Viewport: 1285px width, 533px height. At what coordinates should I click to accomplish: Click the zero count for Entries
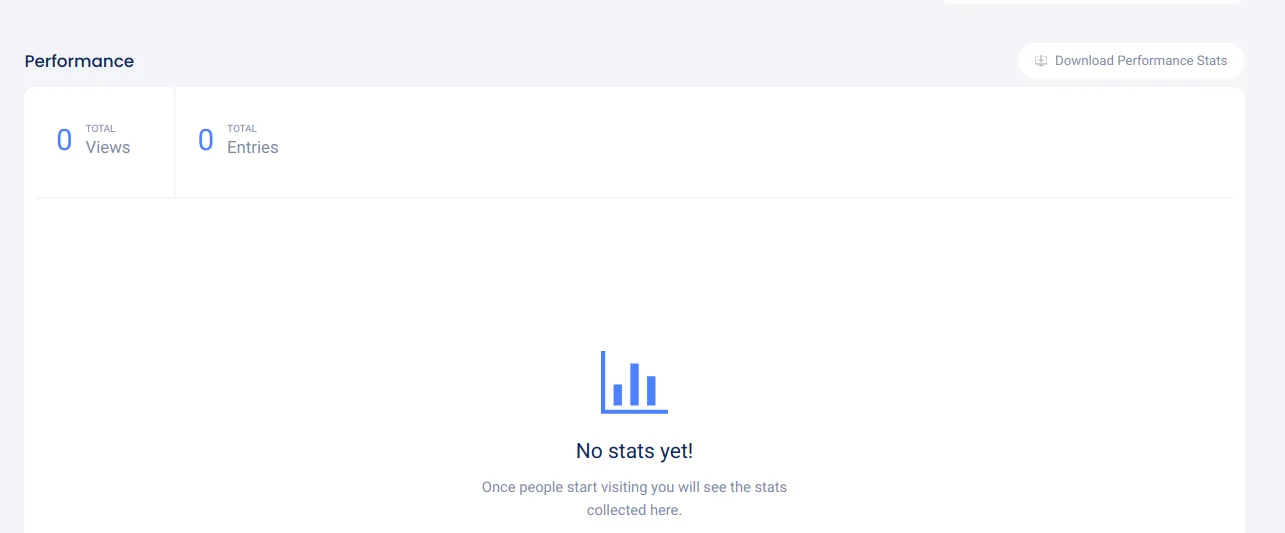(206, 141)
